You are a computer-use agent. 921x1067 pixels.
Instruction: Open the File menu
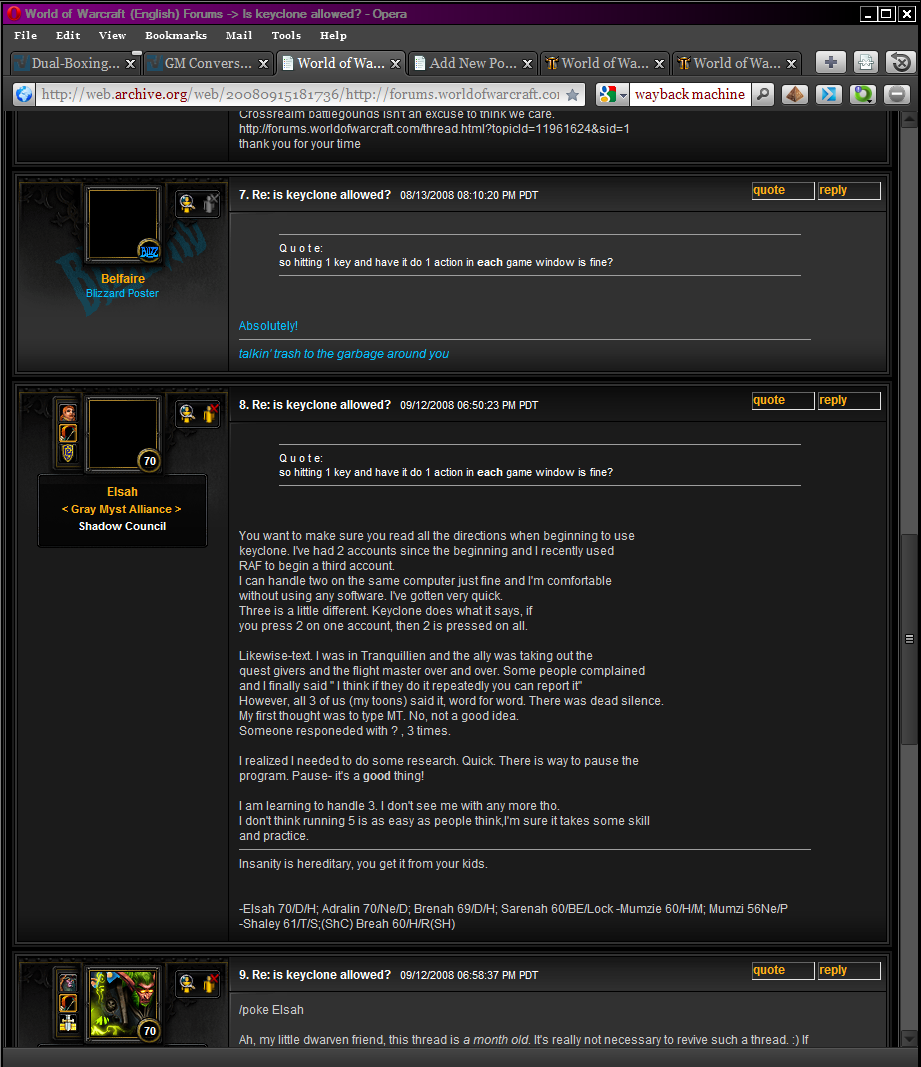(x=26, y=35)
